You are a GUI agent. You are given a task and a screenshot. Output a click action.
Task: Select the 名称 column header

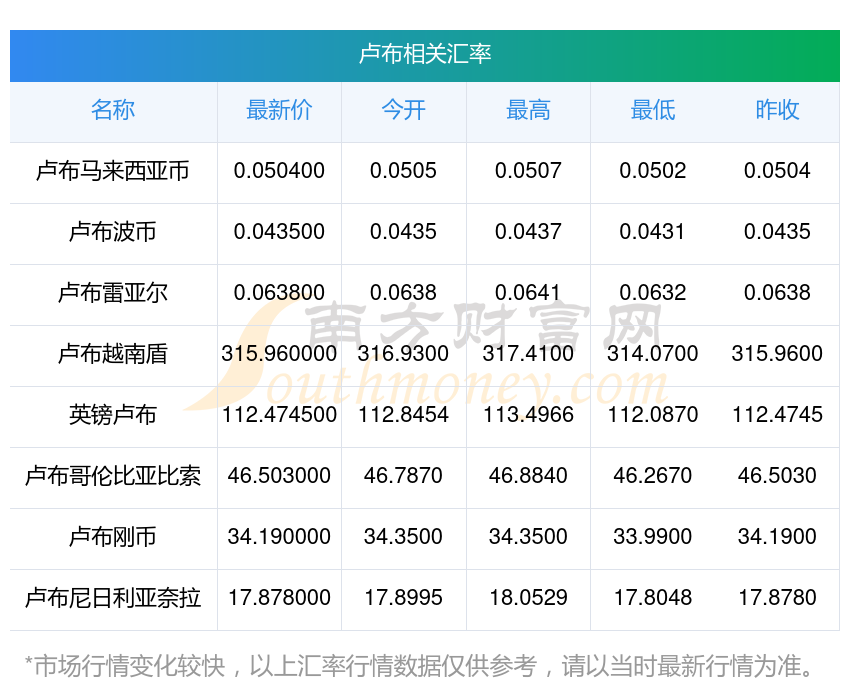[x=113, y=110]
